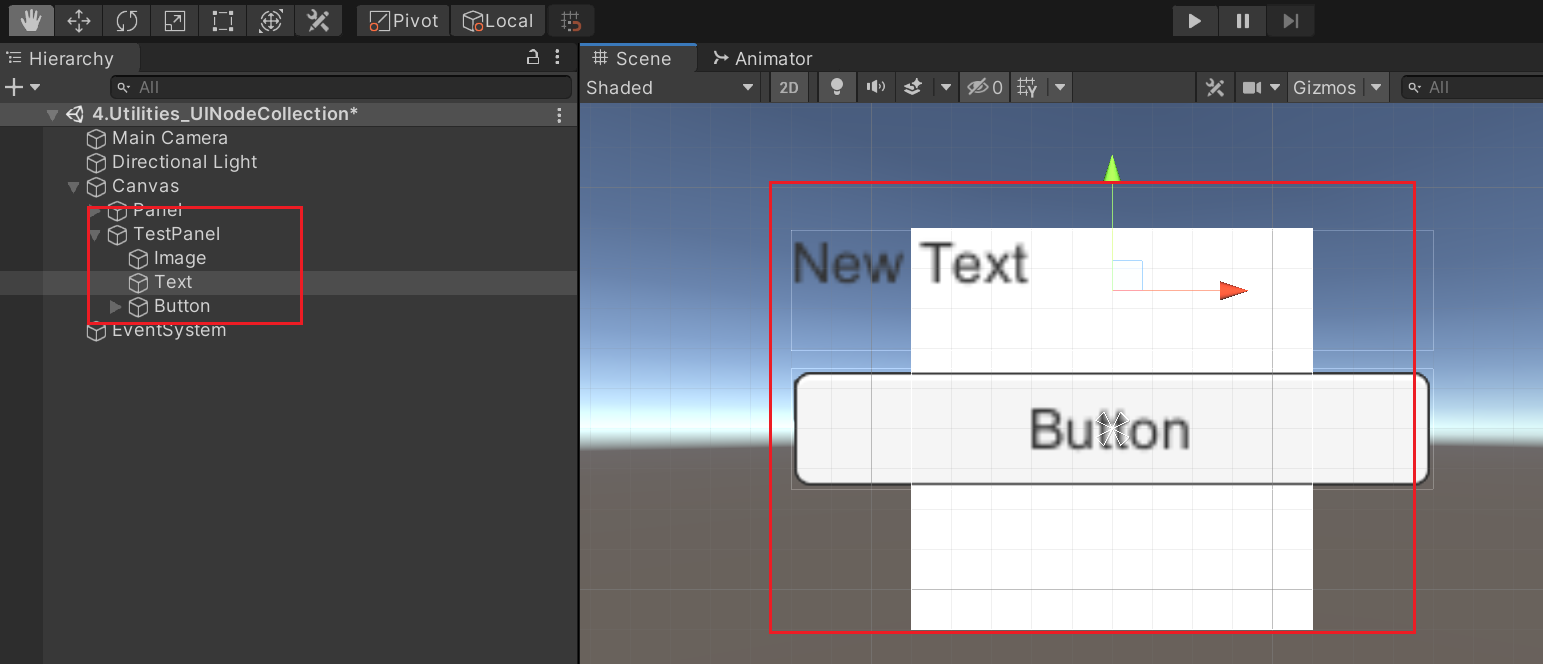Select the Rotate tool
The image size is (1543, 664).
coord(127,20)
